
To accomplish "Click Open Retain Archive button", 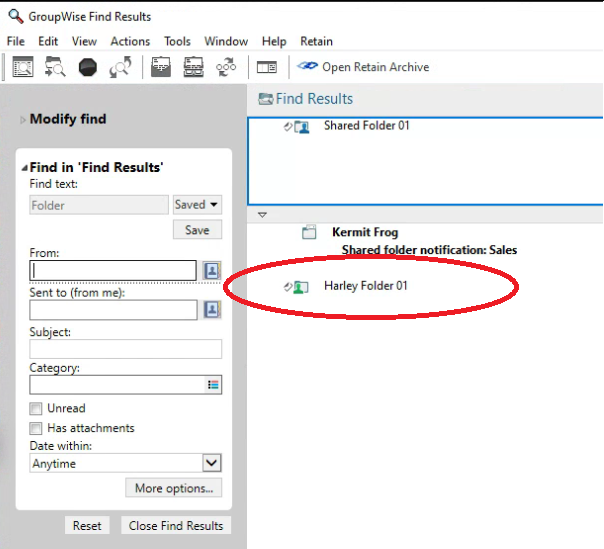I will coord(363,67).
